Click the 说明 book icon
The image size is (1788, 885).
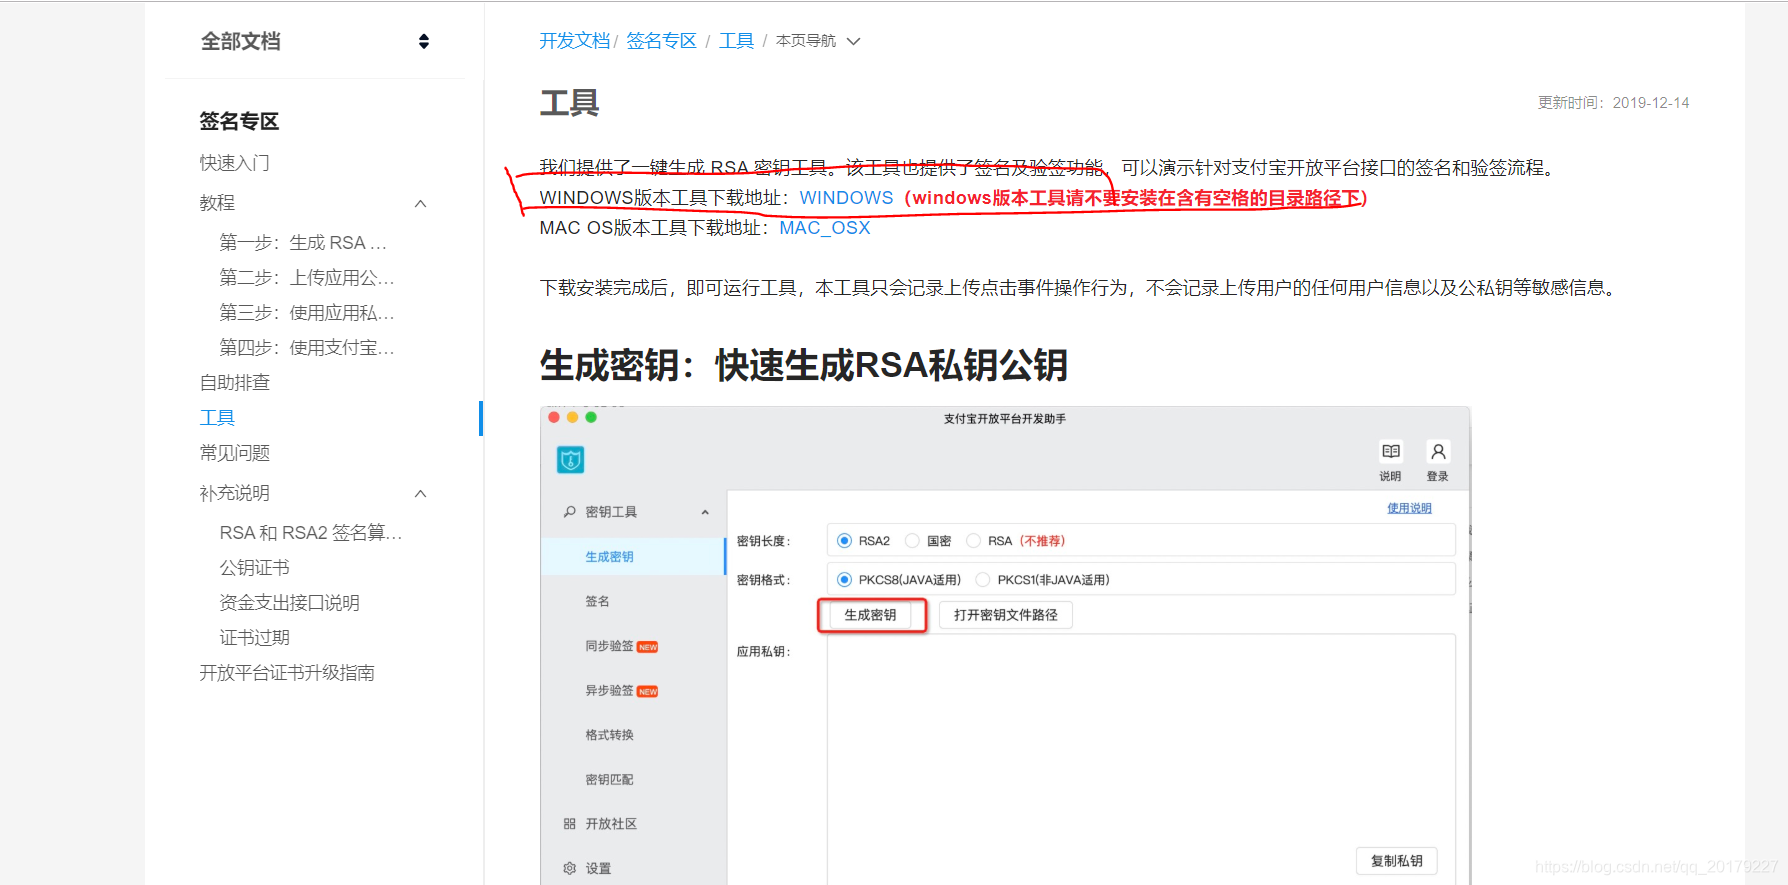(x=1390, y=452)
